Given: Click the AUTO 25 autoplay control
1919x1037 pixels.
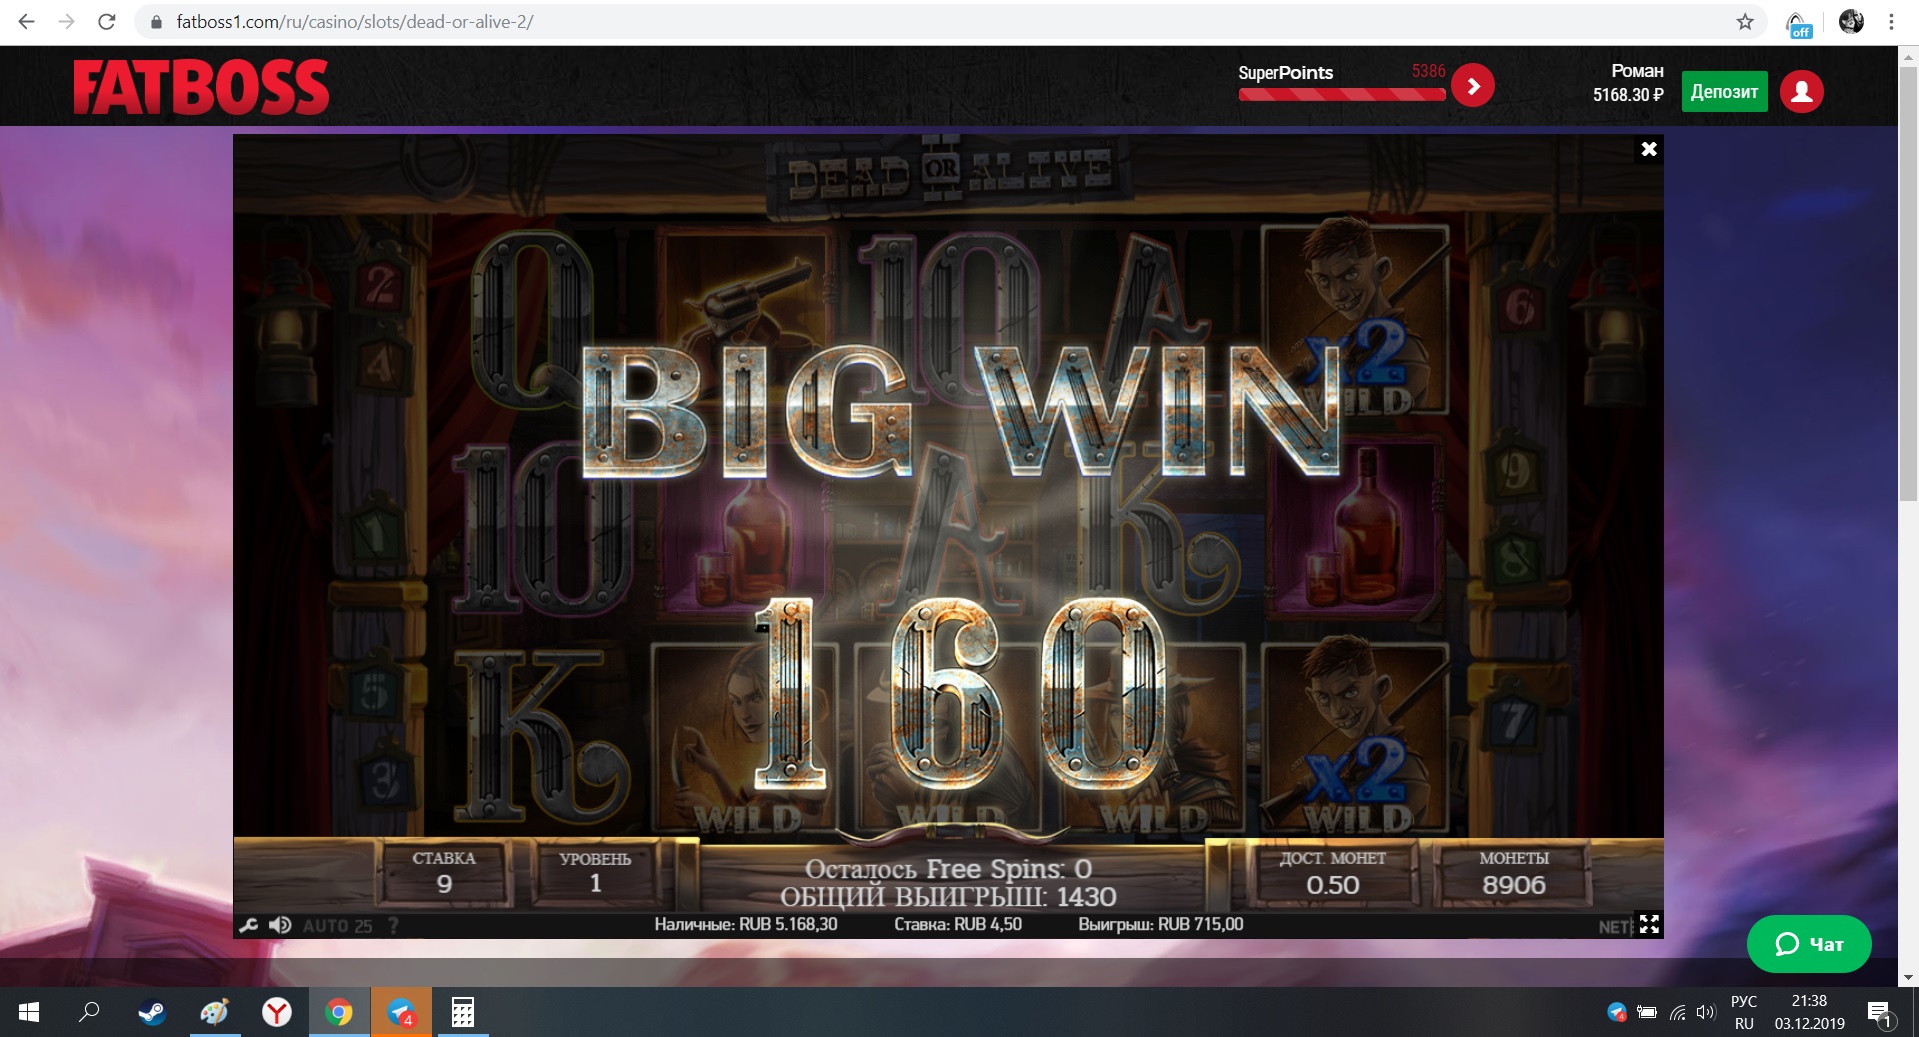Looking at the screenshot, I should pos(337,926).
